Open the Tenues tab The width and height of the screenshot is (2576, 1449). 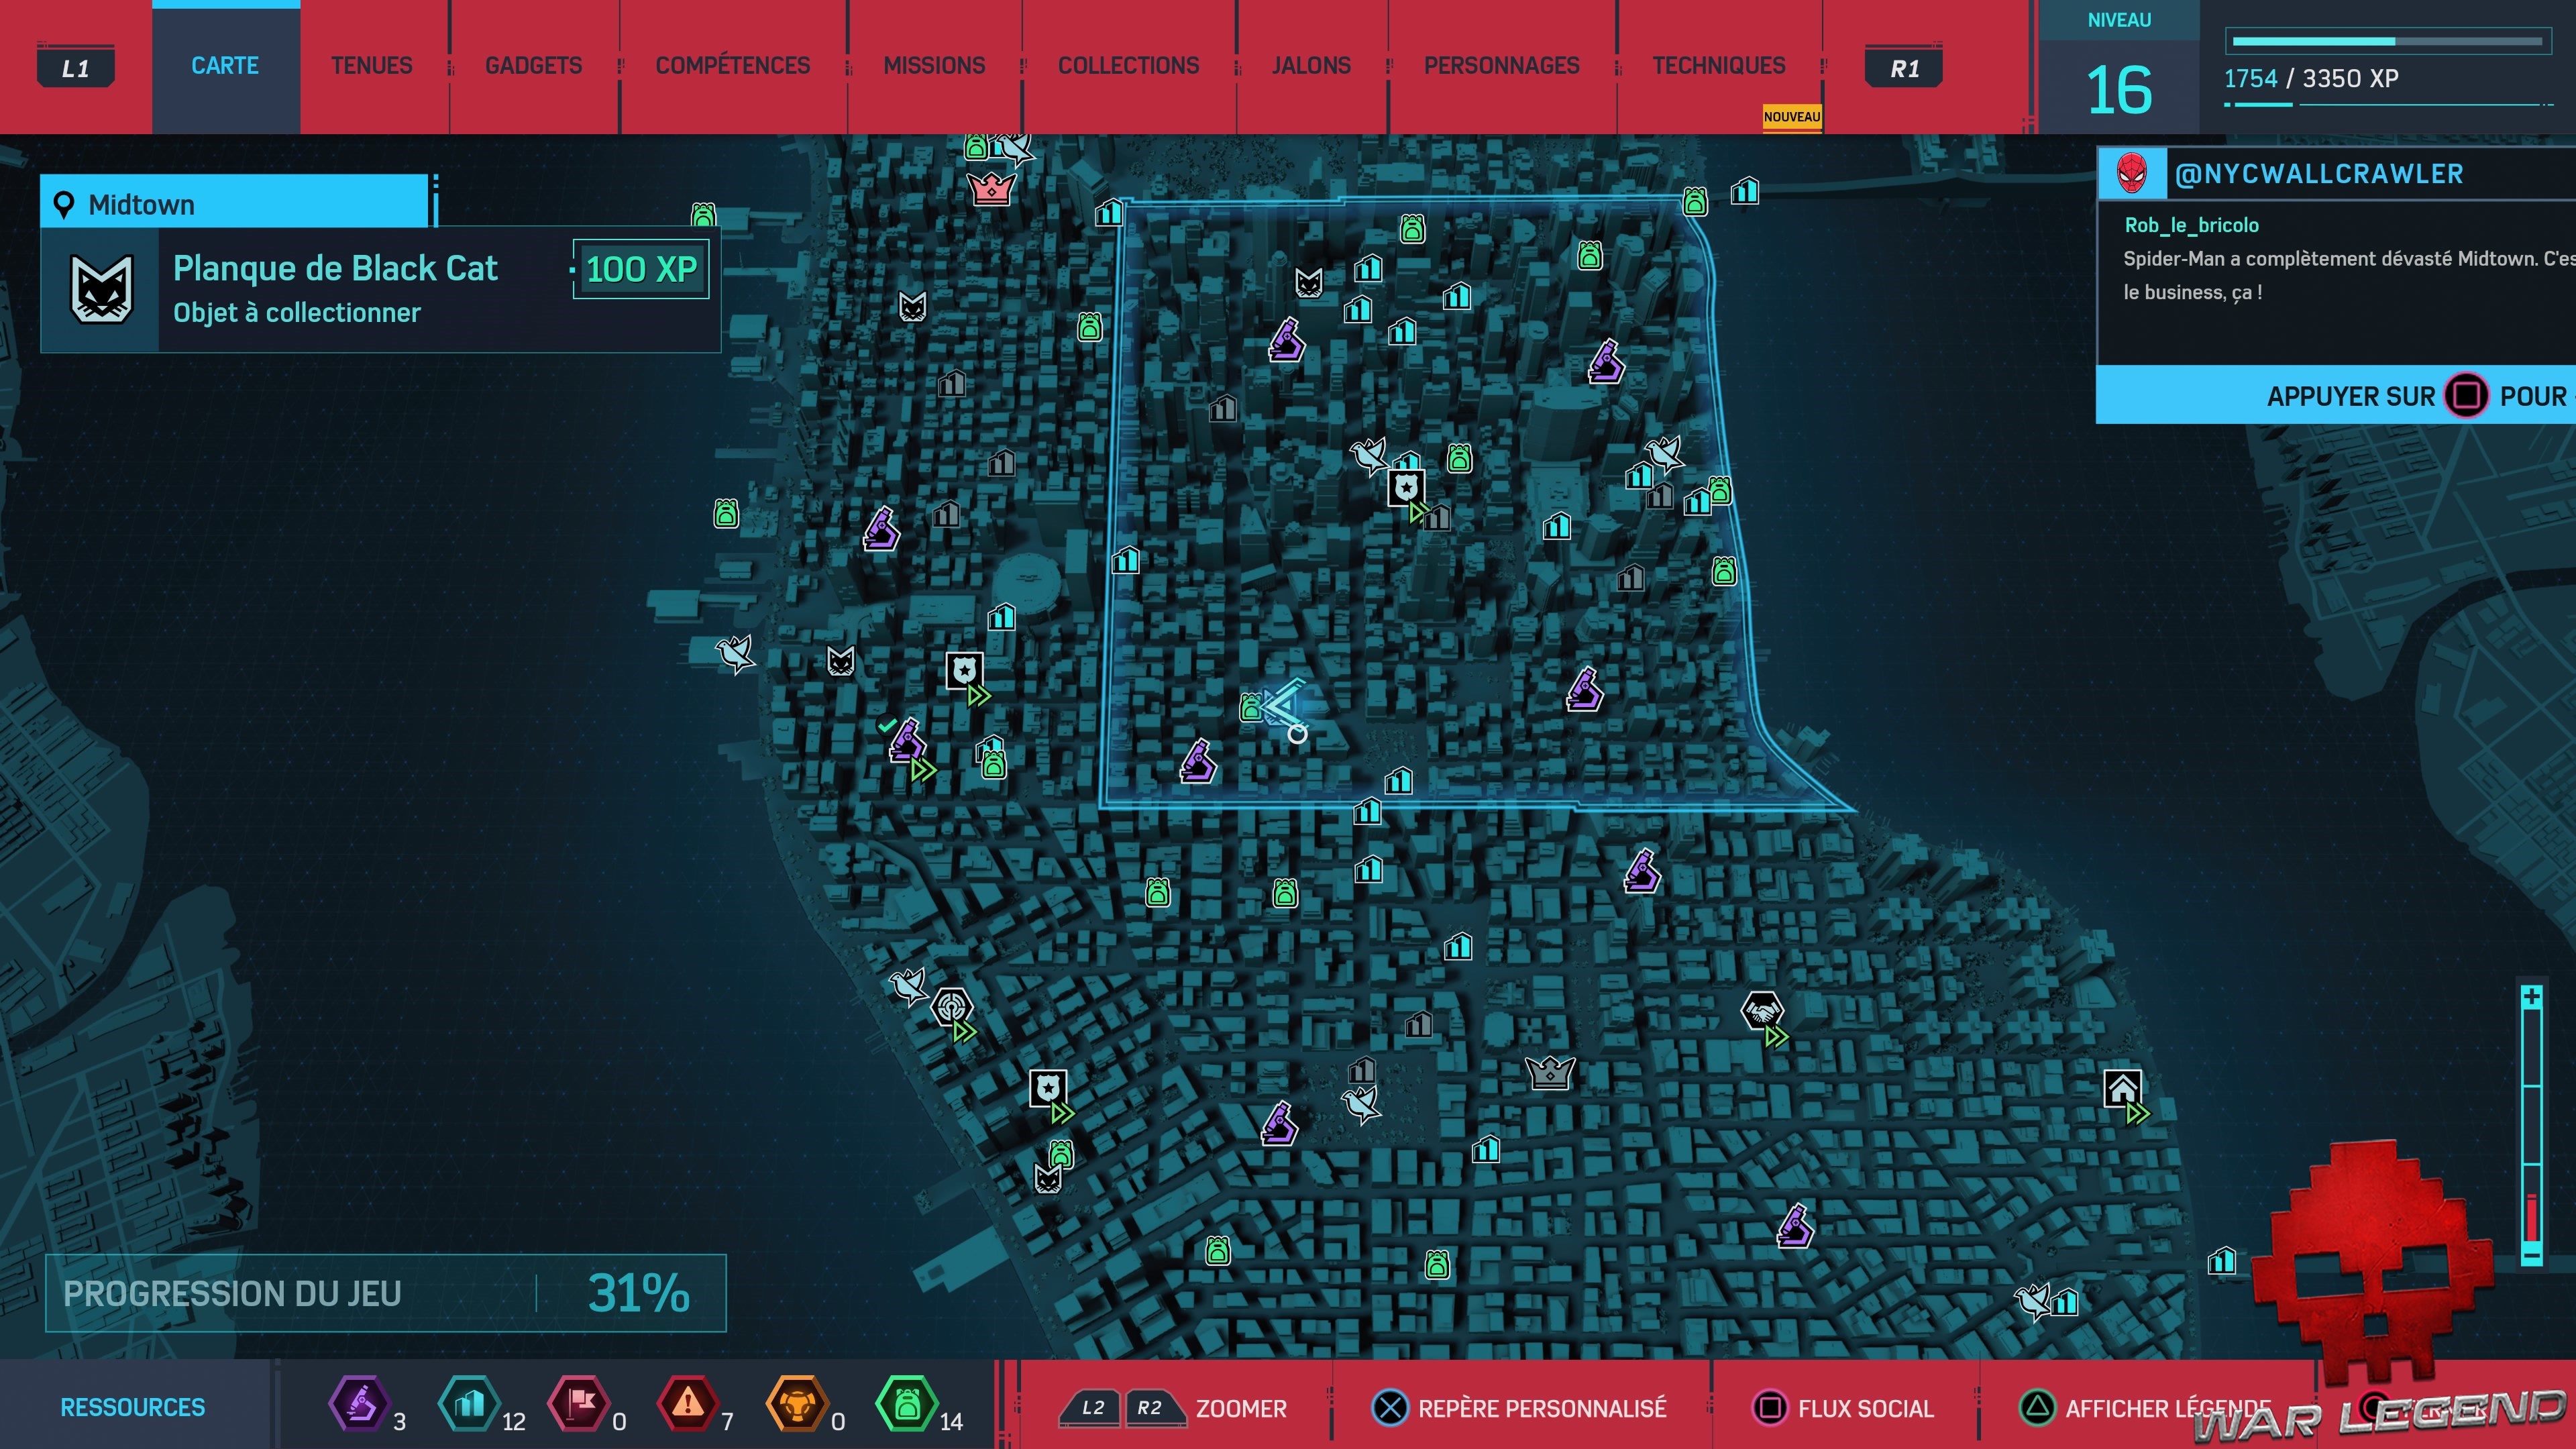coord(371,66)
